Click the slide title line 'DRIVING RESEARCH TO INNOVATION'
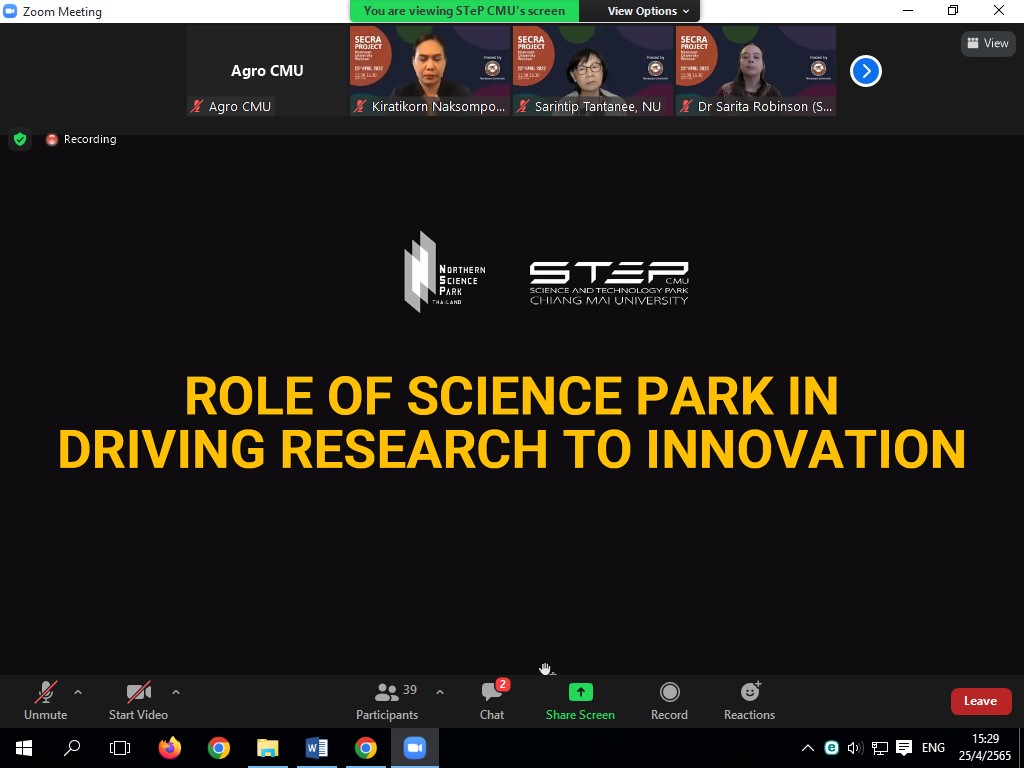This screenshot has width=1024, height=768. point(512,449)
